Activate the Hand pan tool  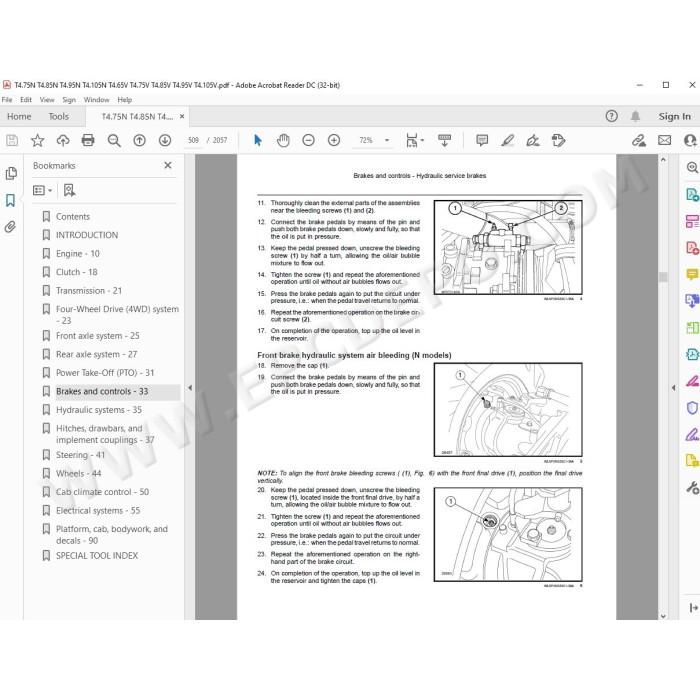coord(283,141)
